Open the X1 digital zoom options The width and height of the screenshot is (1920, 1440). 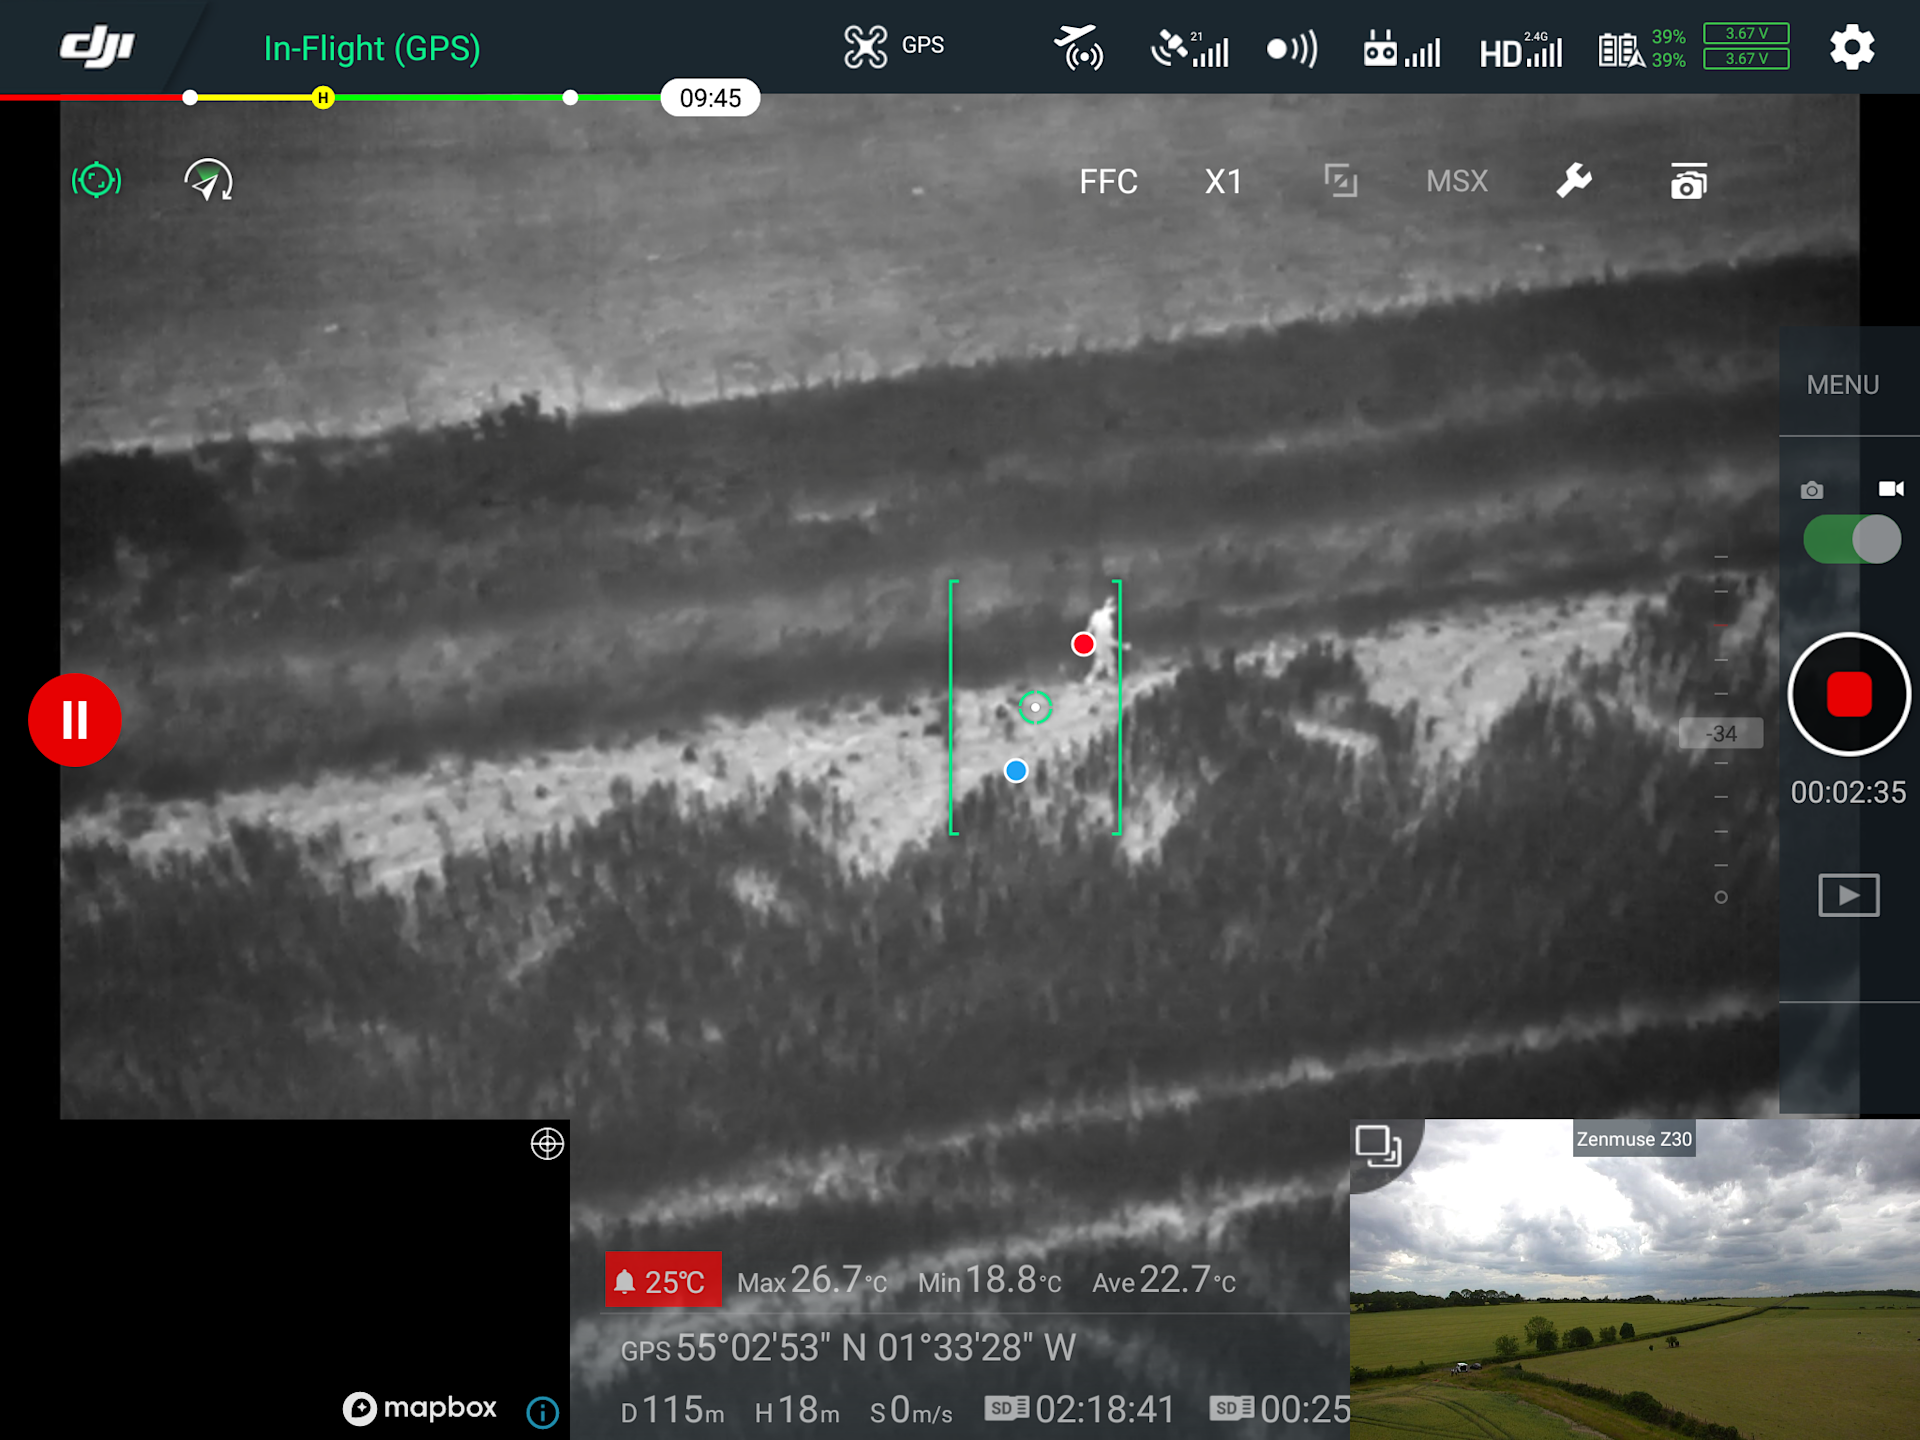click(1223, 181)
